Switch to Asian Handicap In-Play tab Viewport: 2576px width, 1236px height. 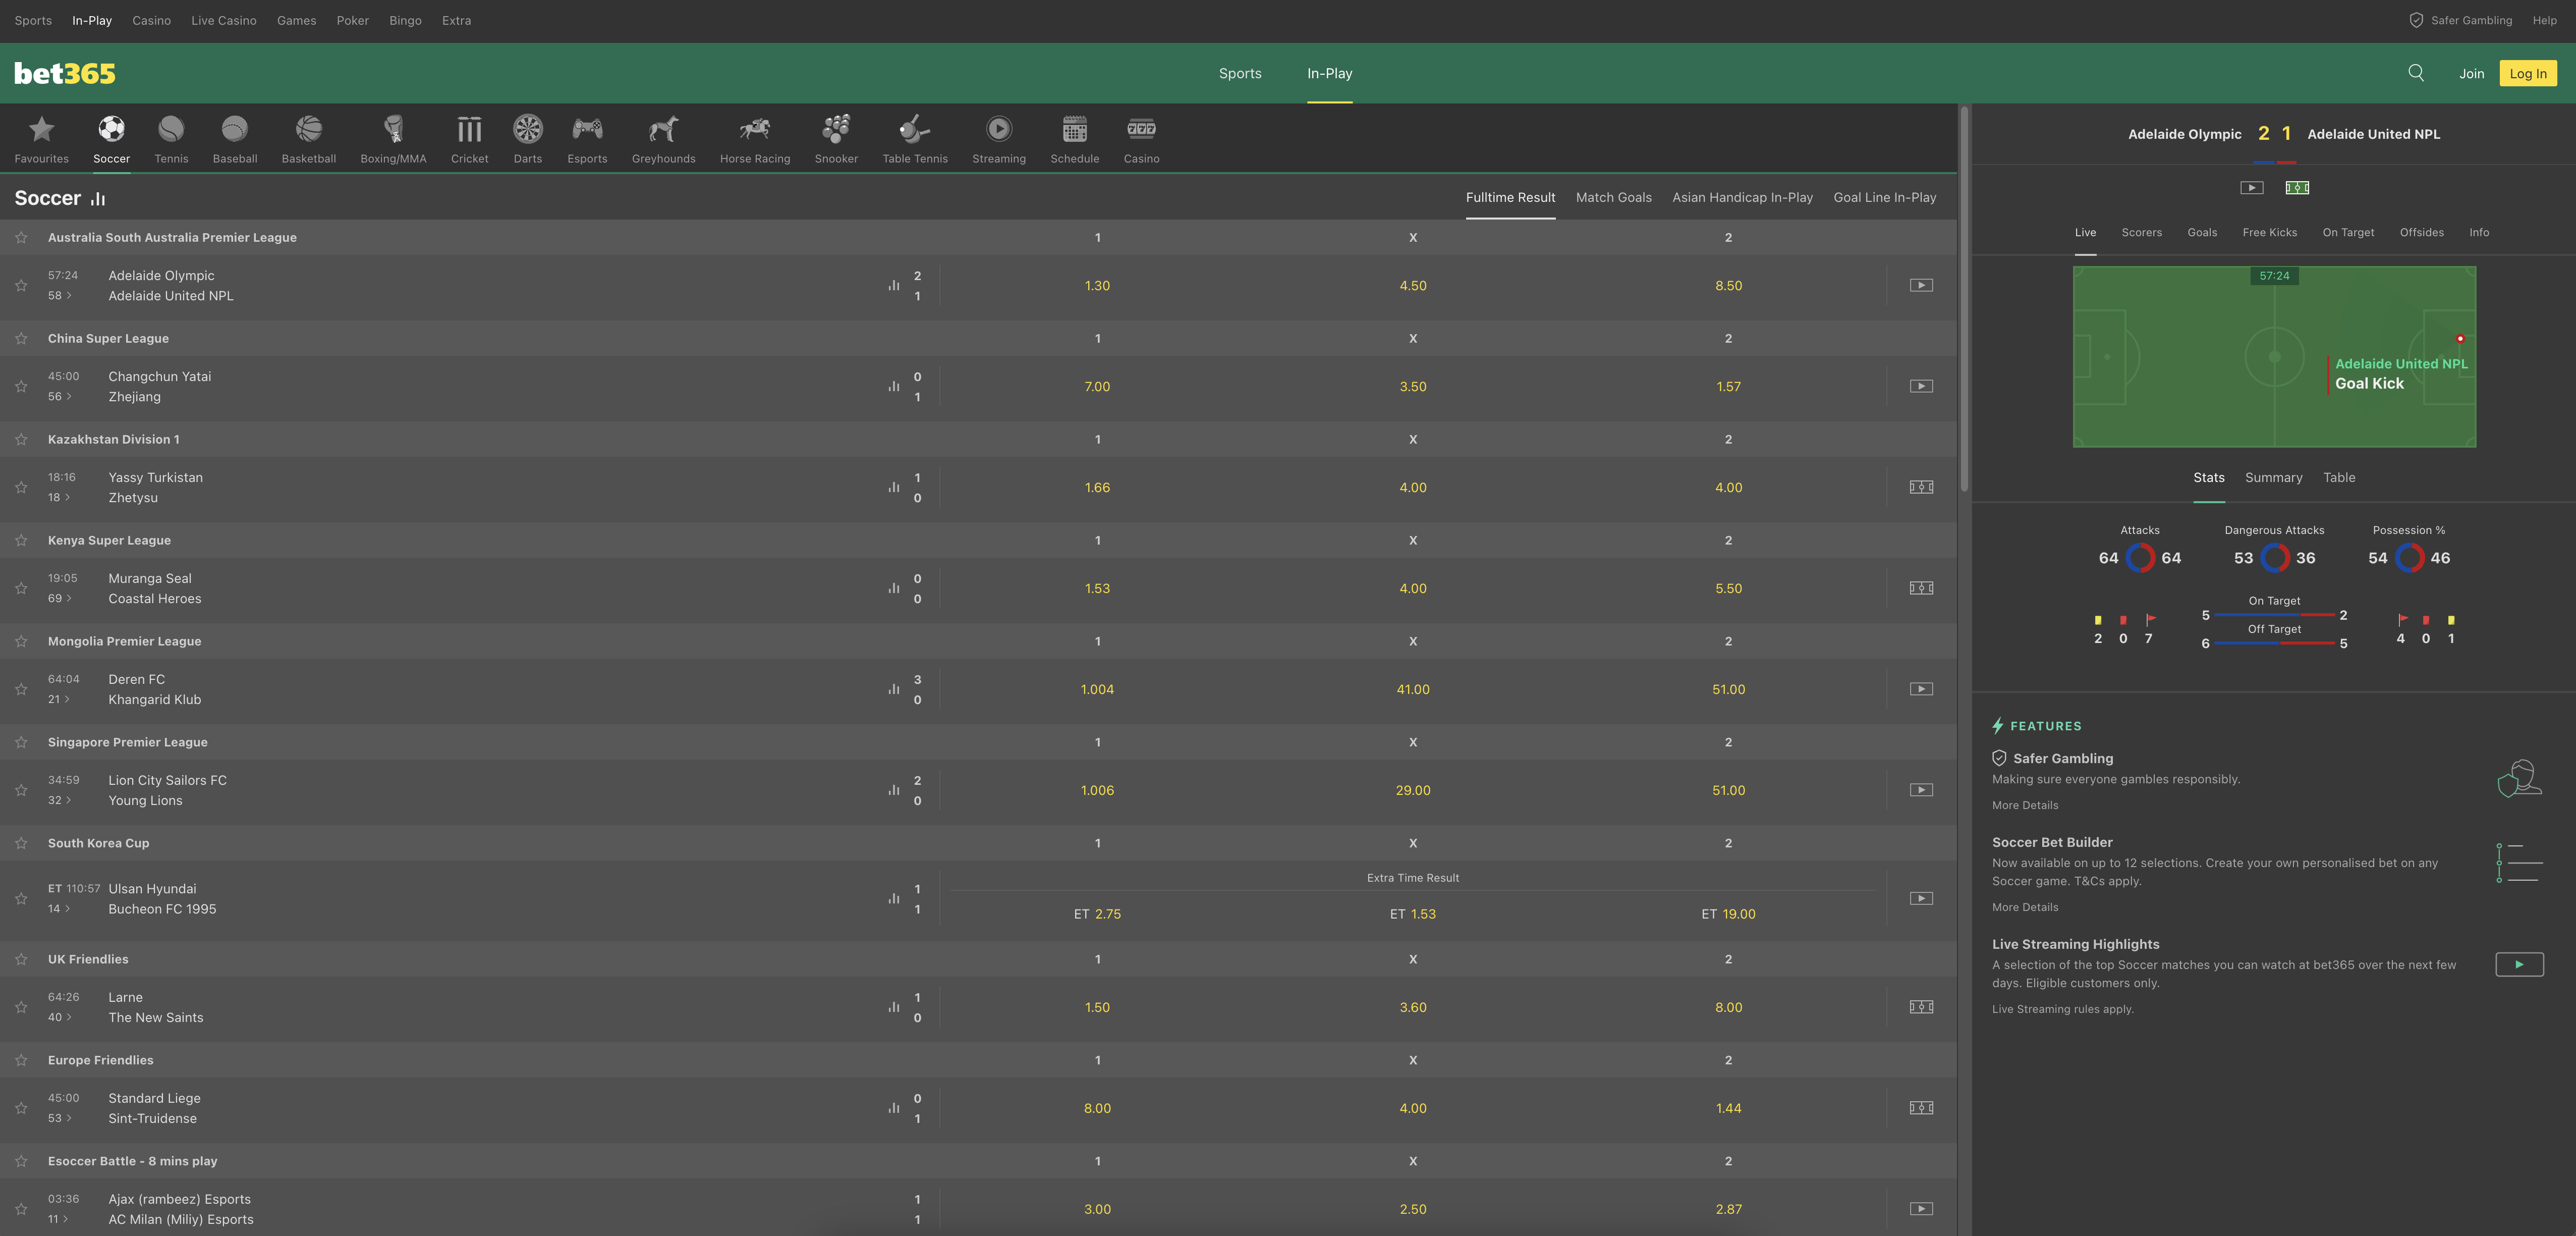(x=1742, y=198)
